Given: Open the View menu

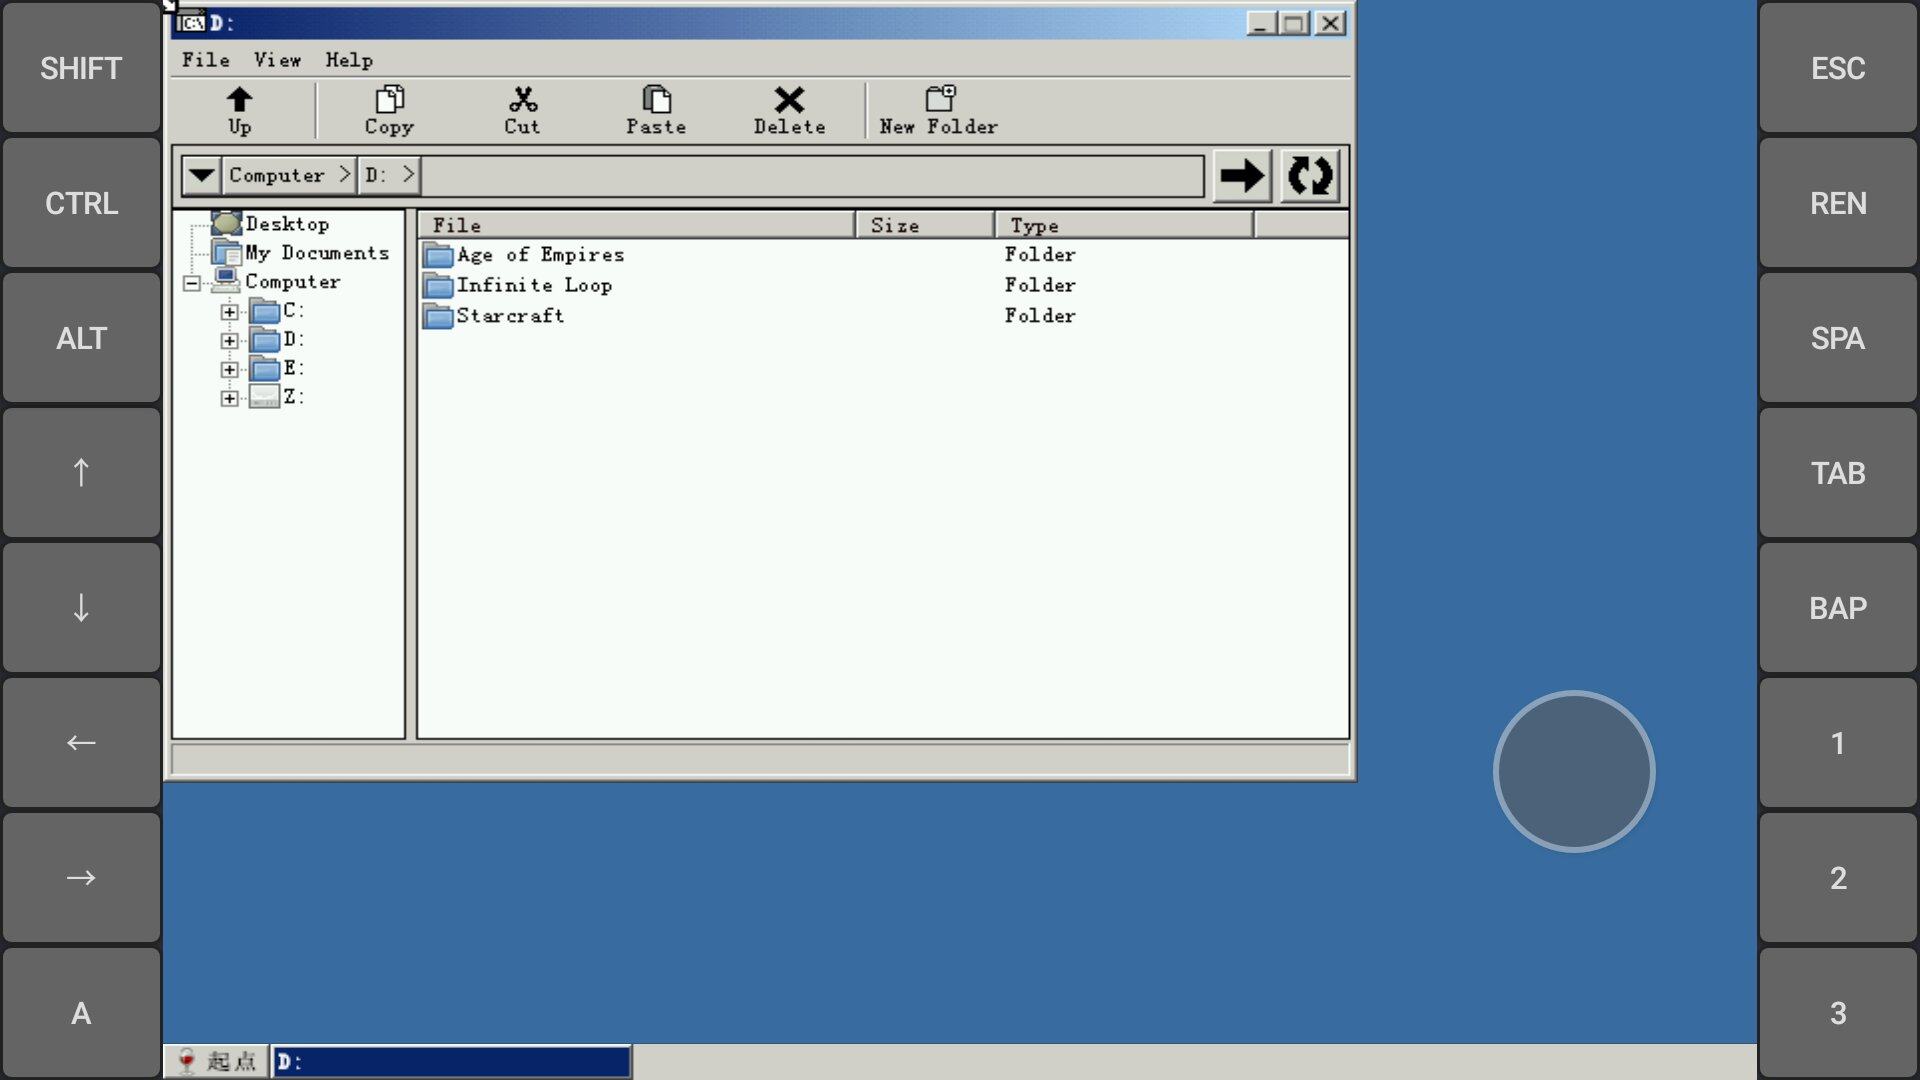Looking at the screenshot, I should click(x=277, y=60).
